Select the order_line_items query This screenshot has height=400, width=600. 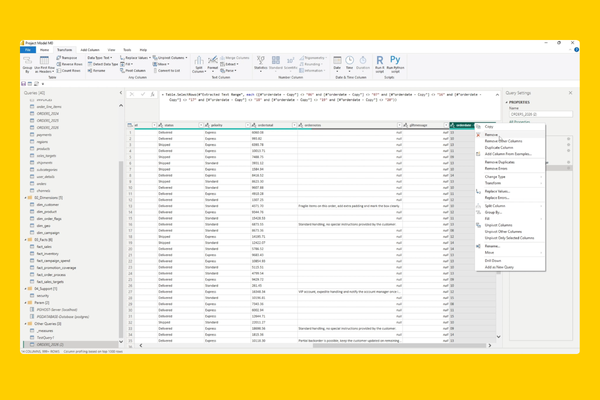pos(49,107)
